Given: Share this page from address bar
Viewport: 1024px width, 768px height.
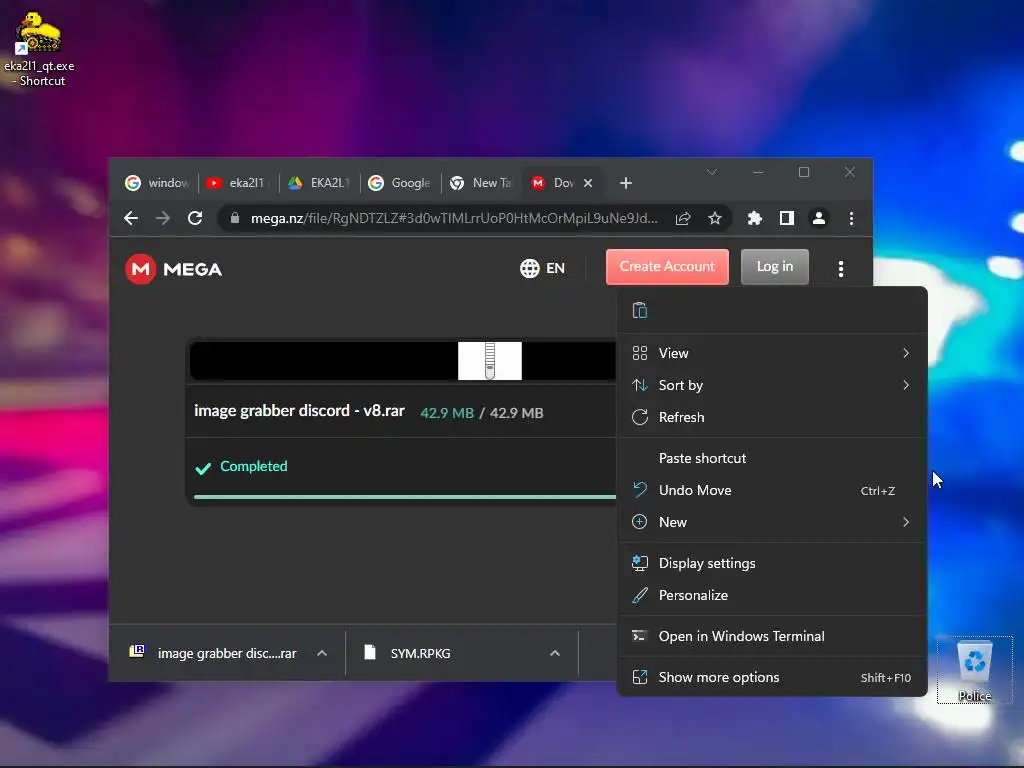Looking at the screenshot, I should 683,218.
